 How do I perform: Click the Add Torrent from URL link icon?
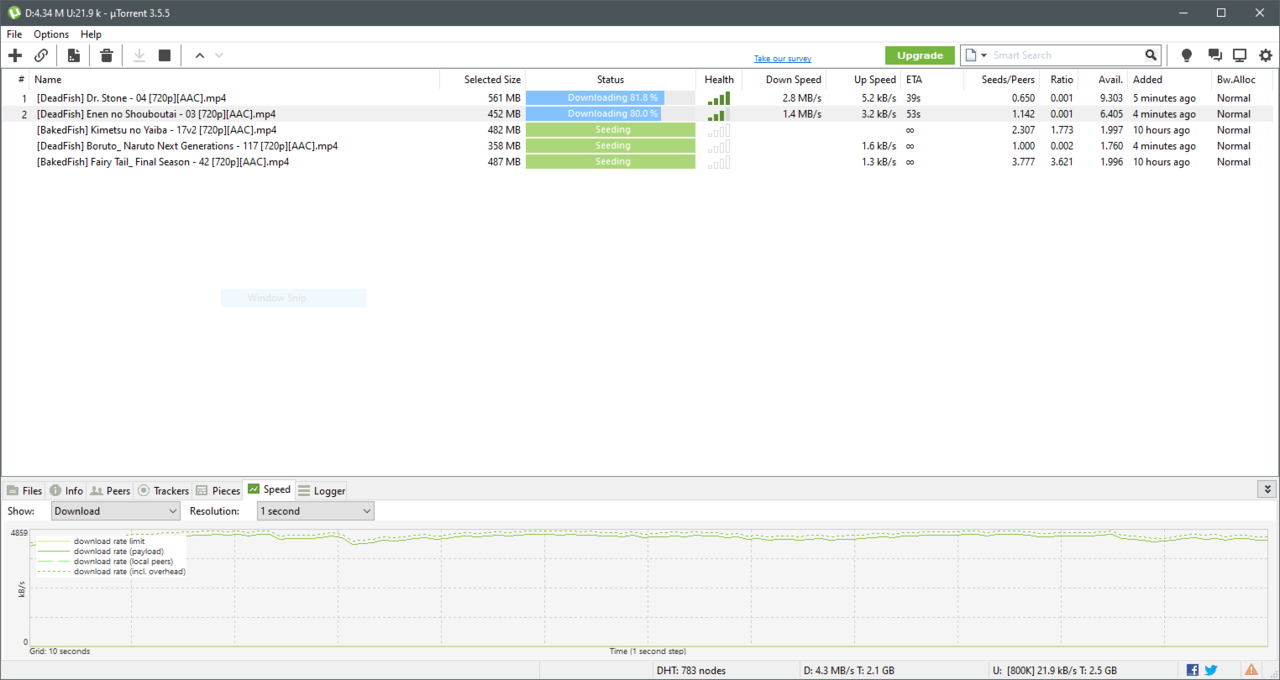[41, 56]
